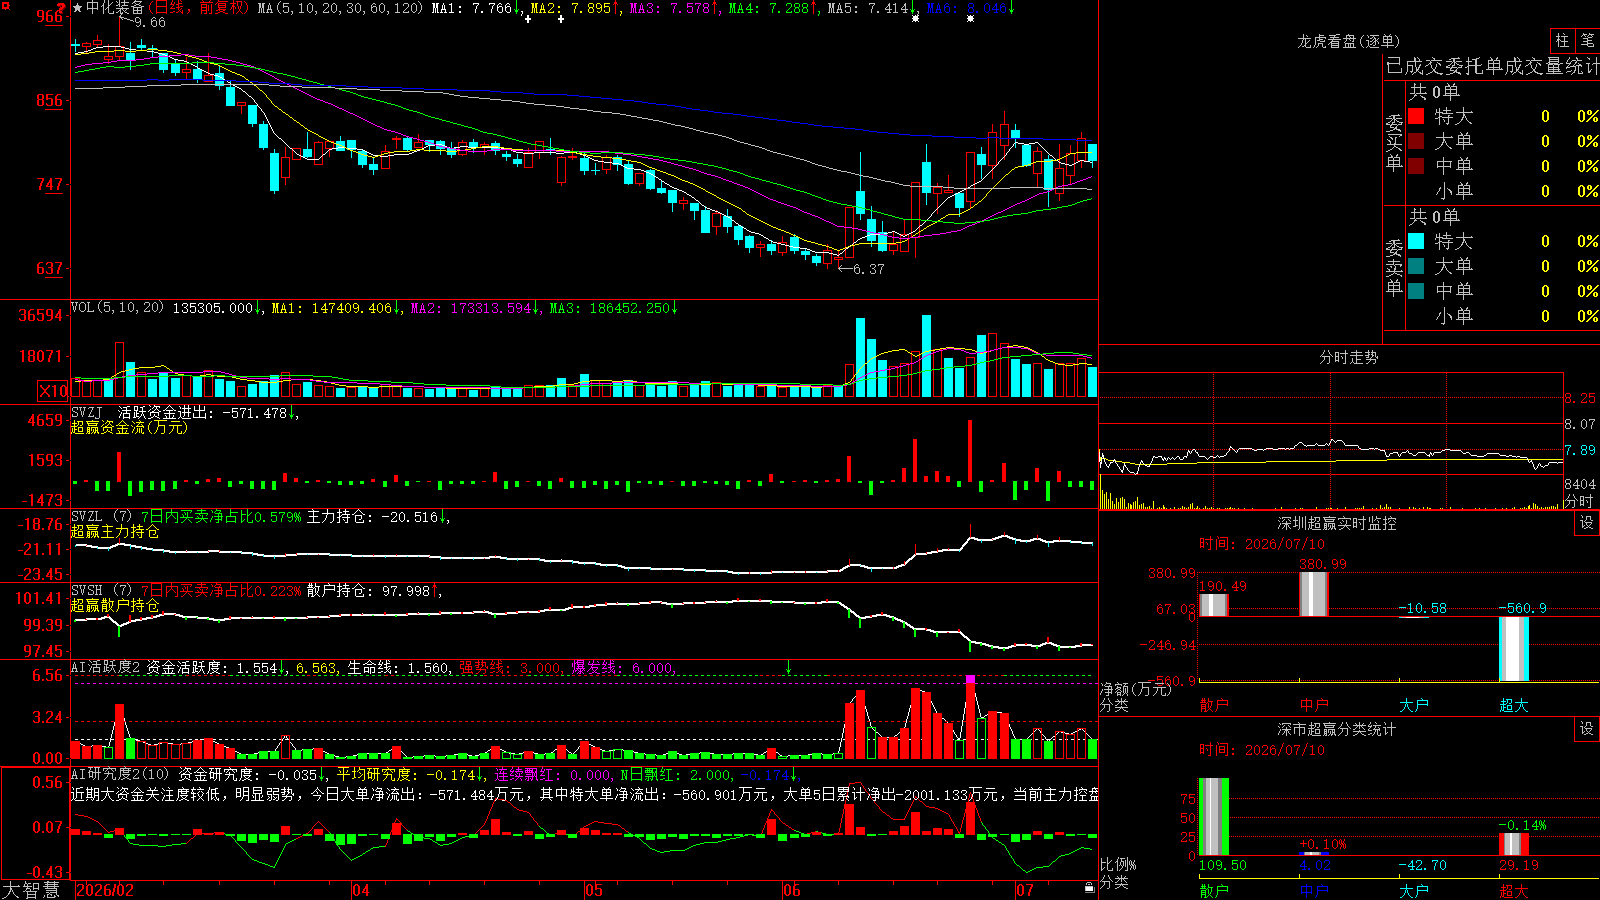The height and width of the screenshot is (900, 1600).
Task: Click the AI研究度2(10) indicator name
Action: 120,774
